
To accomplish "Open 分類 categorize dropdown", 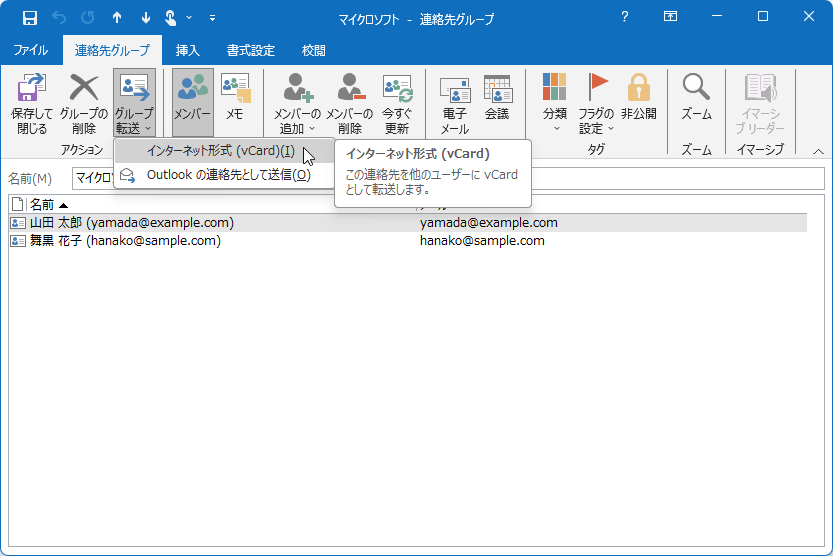I will (x=555, y=104).
